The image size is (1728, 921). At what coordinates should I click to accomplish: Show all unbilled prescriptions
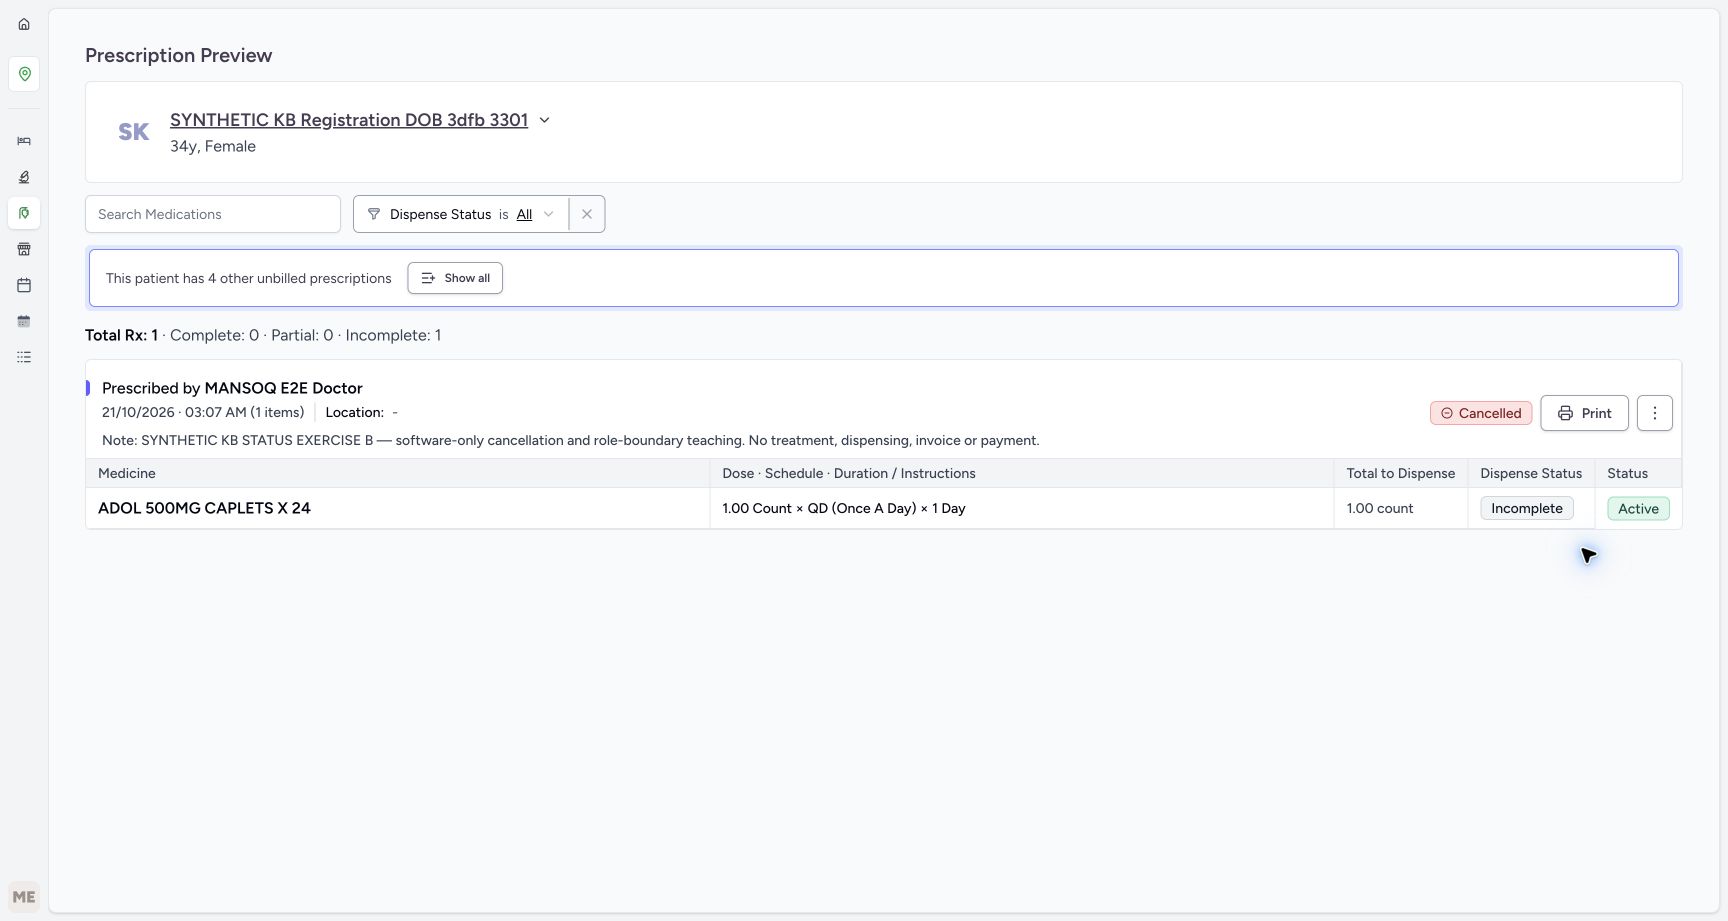(455, 278)
